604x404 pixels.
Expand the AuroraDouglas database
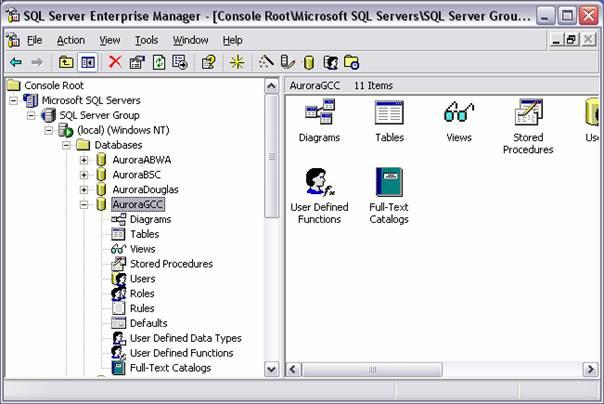(x=84, y=190)
